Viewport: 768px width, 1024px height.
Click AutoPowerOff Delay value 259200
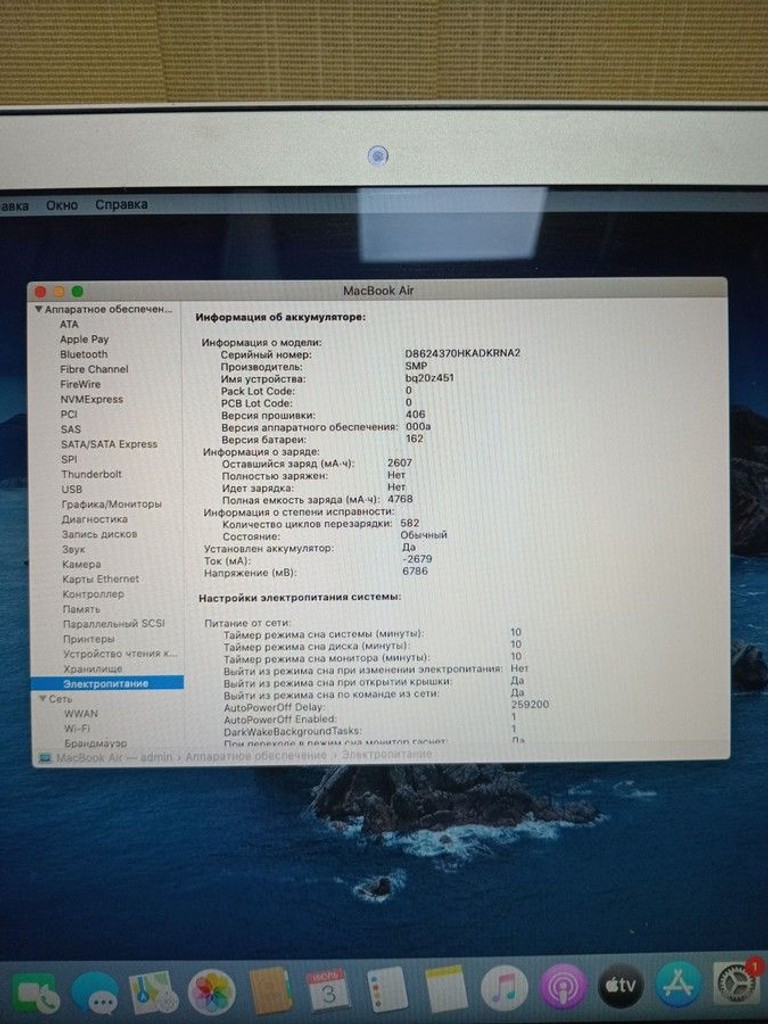(x=530, y=705)
